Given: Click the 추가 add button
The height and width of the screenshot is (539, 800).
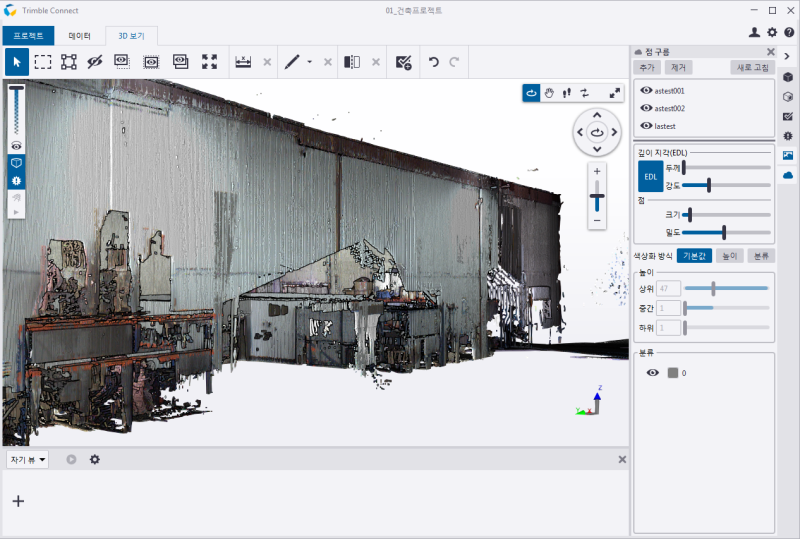Looking at the screenshot, I should [x=648, y=67].
